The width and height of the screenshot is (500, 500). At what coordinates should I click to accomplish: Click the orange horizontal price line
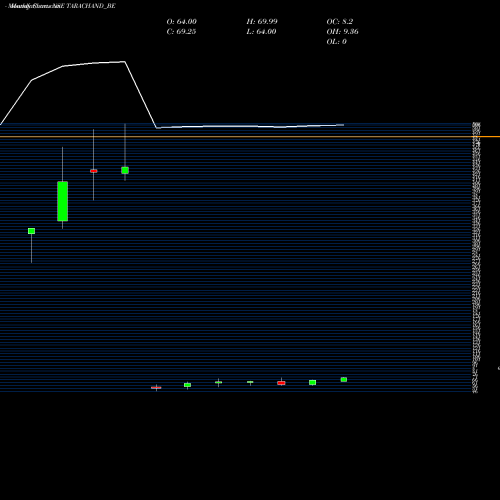[x=250, y=137]
